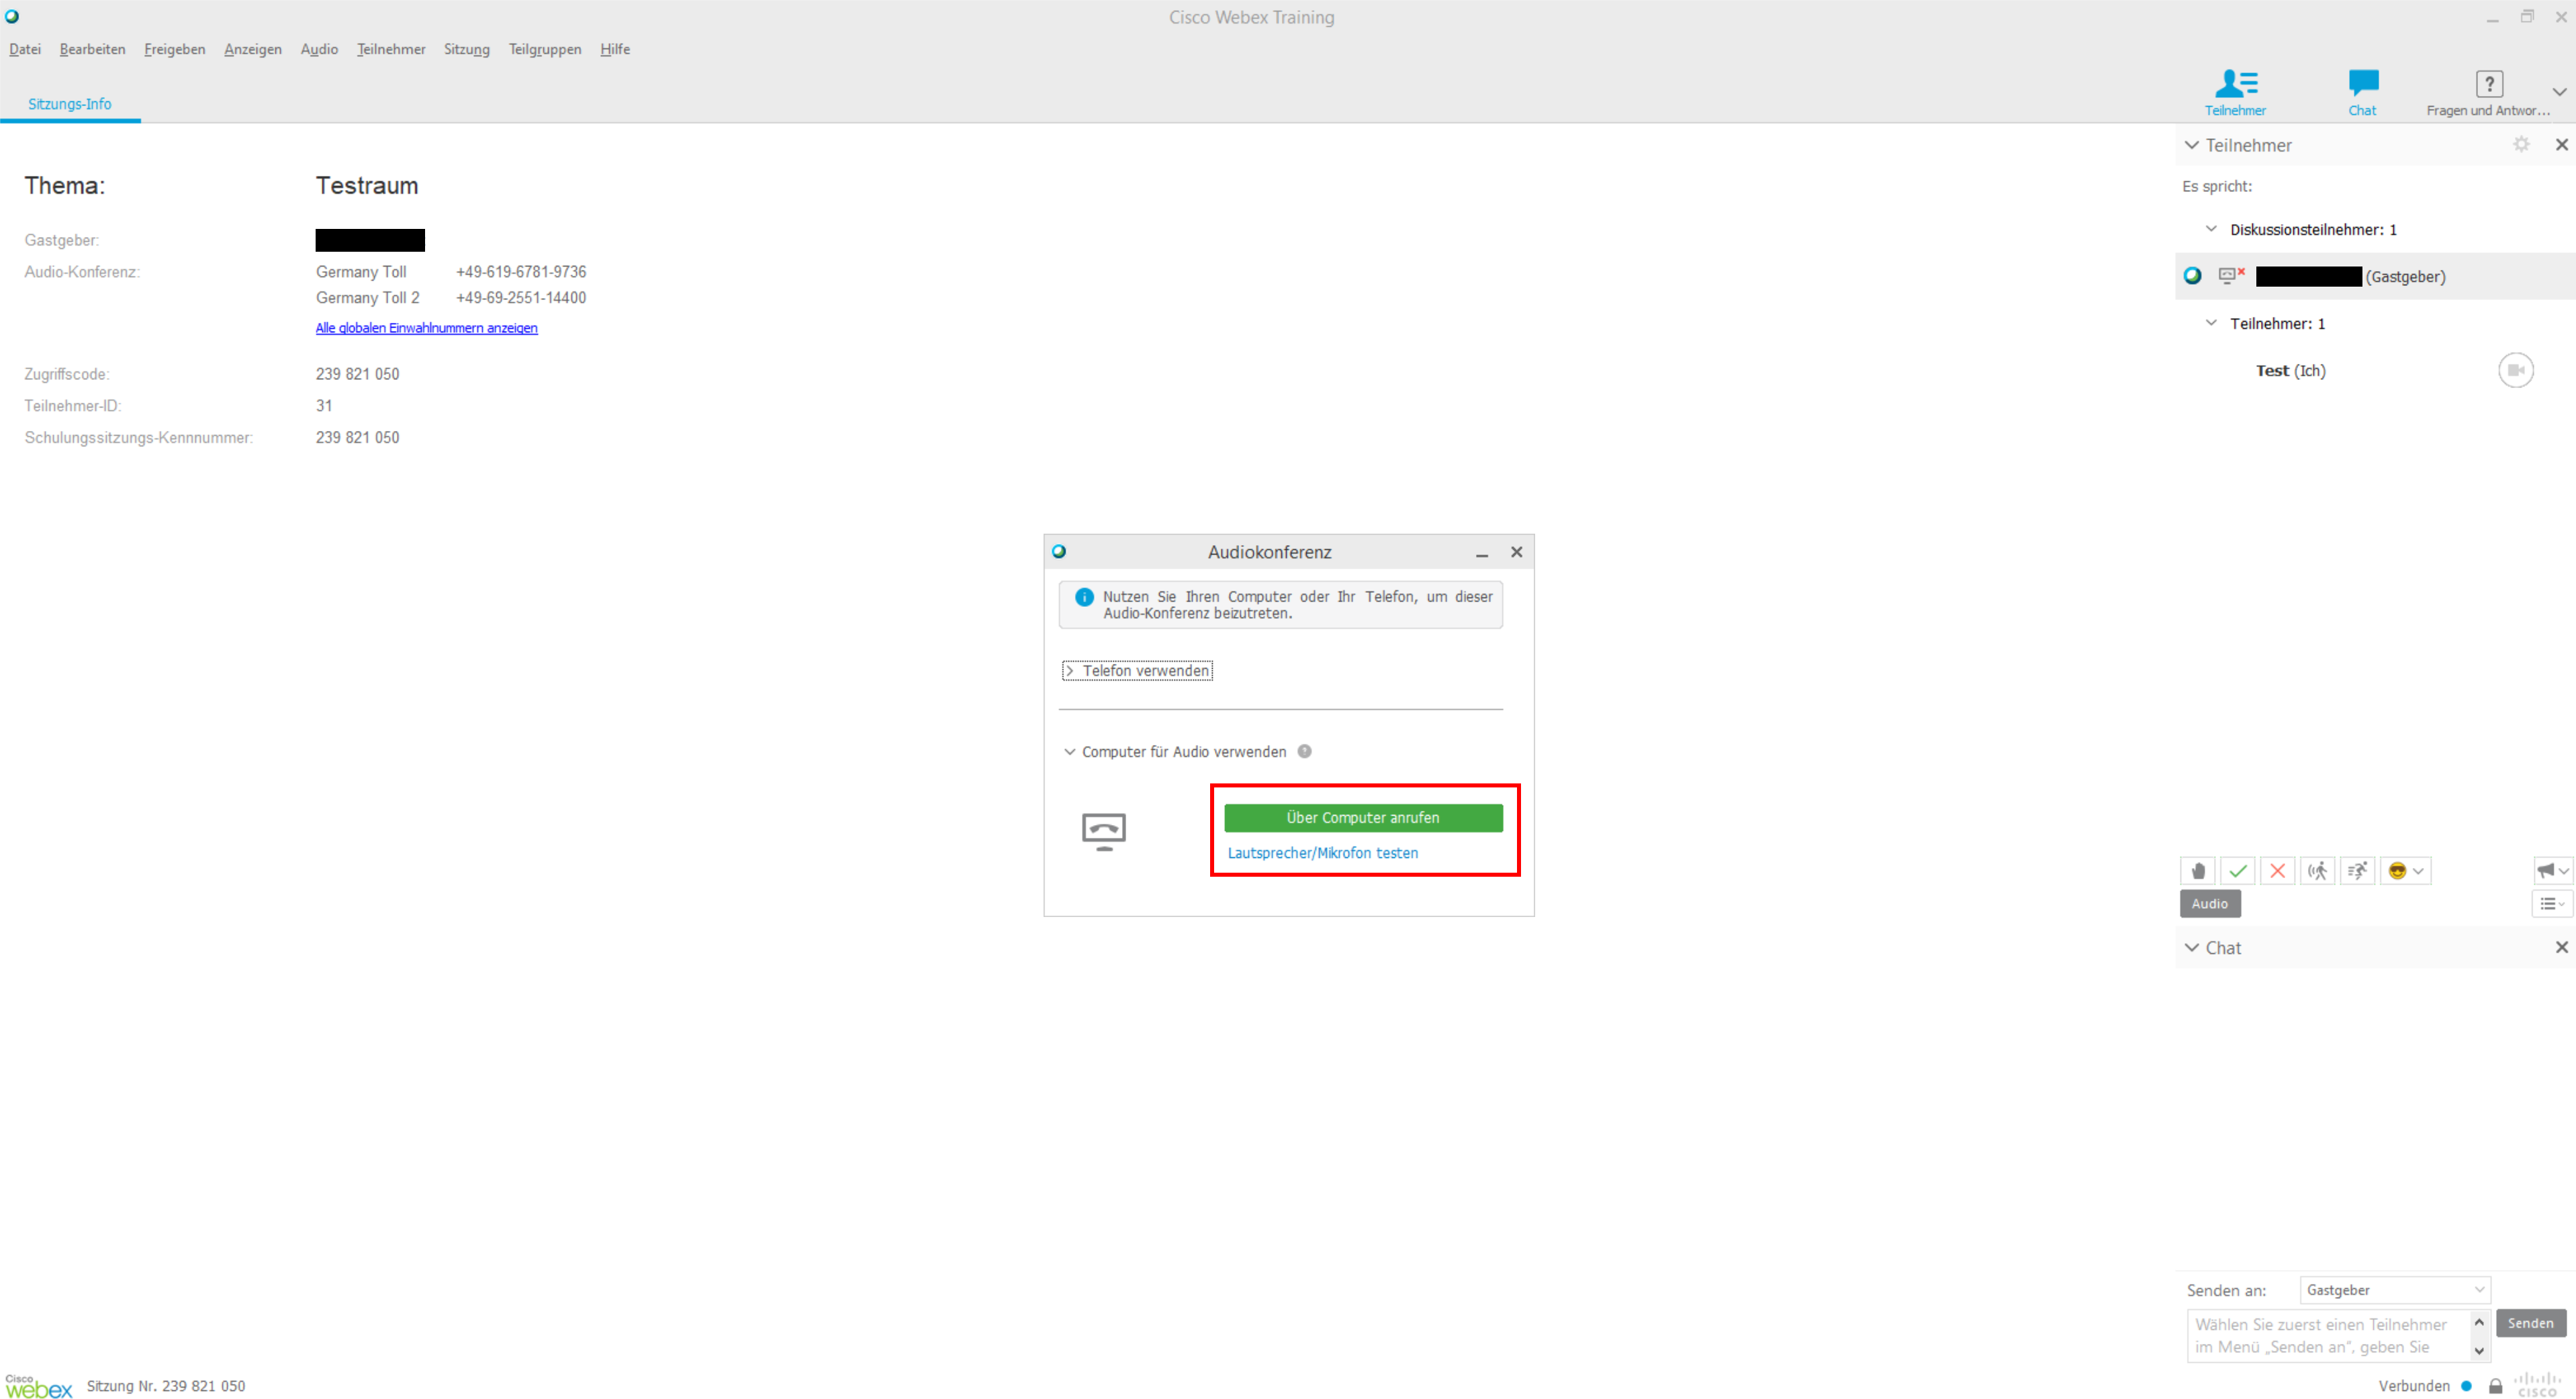Open the Teilgruppen menu
2576x1399 pixels.
coord(544,49)
